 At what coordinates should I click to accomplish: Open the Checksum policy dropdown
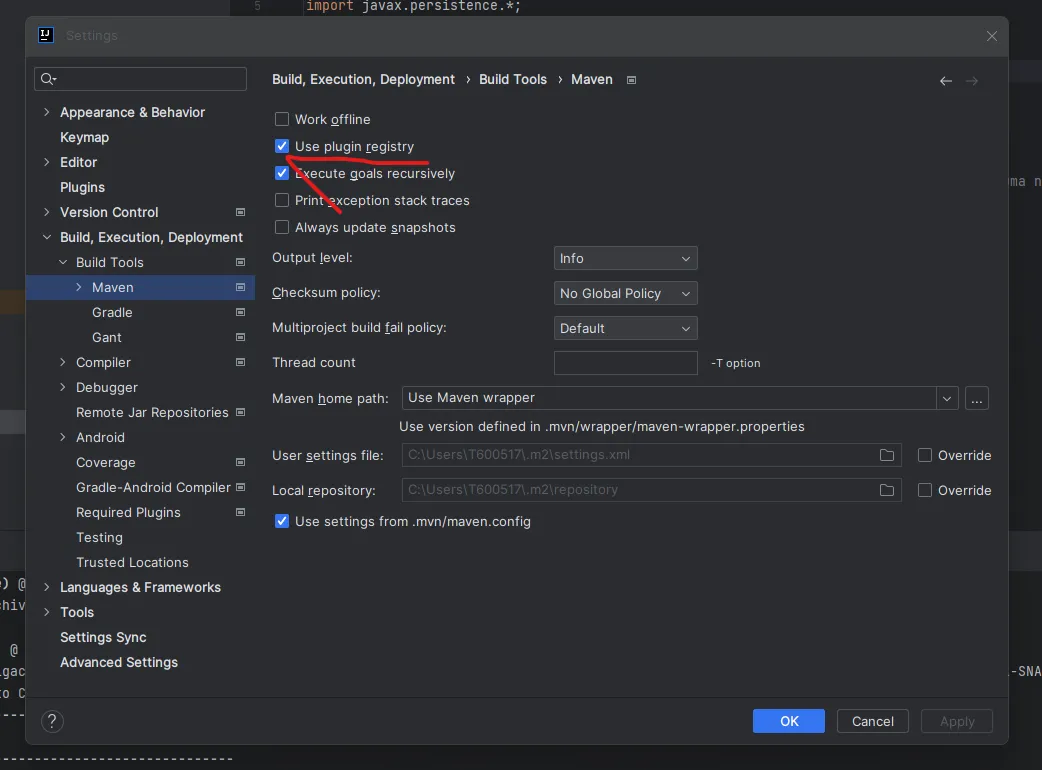[625, 294]
